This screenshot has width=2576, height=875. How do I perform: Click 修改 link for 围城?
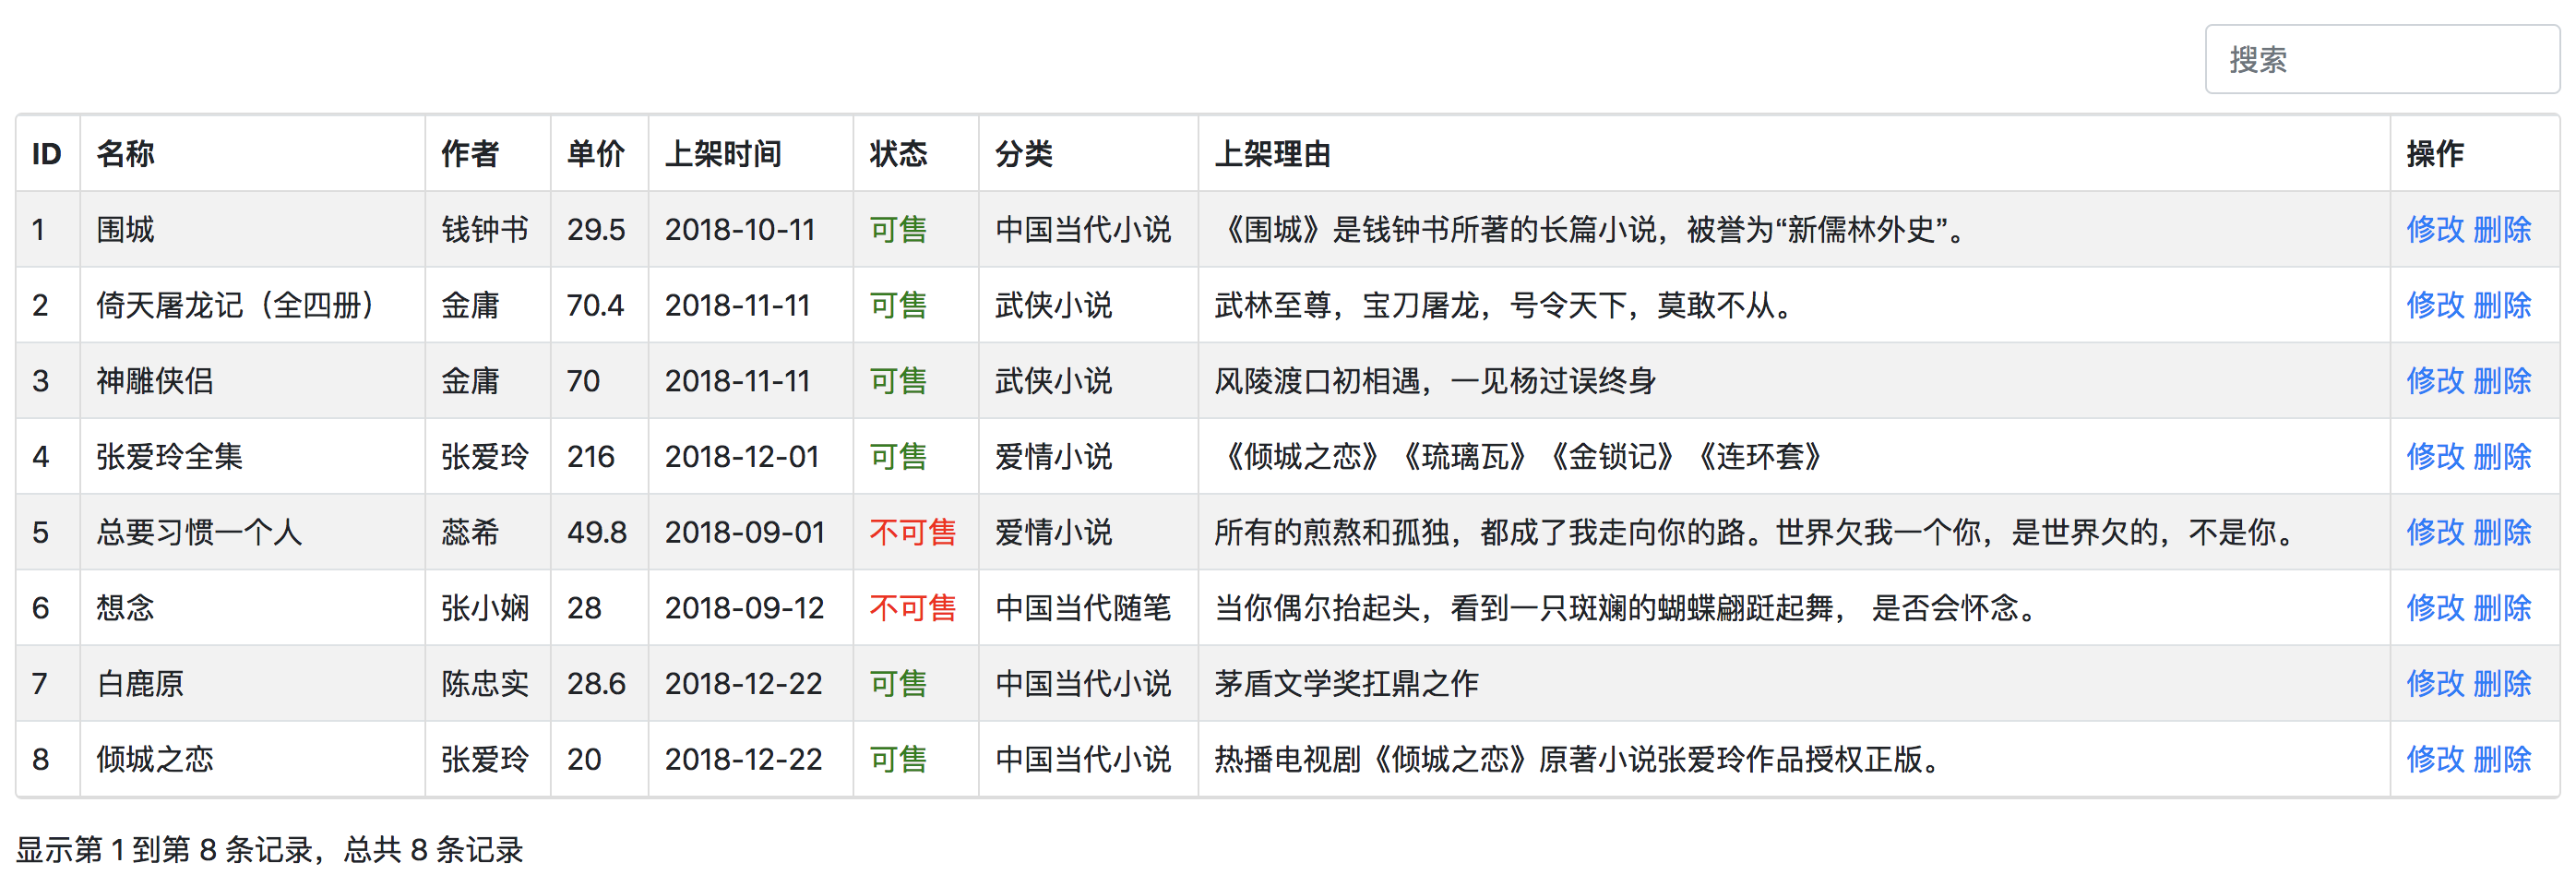[2434, 230]
